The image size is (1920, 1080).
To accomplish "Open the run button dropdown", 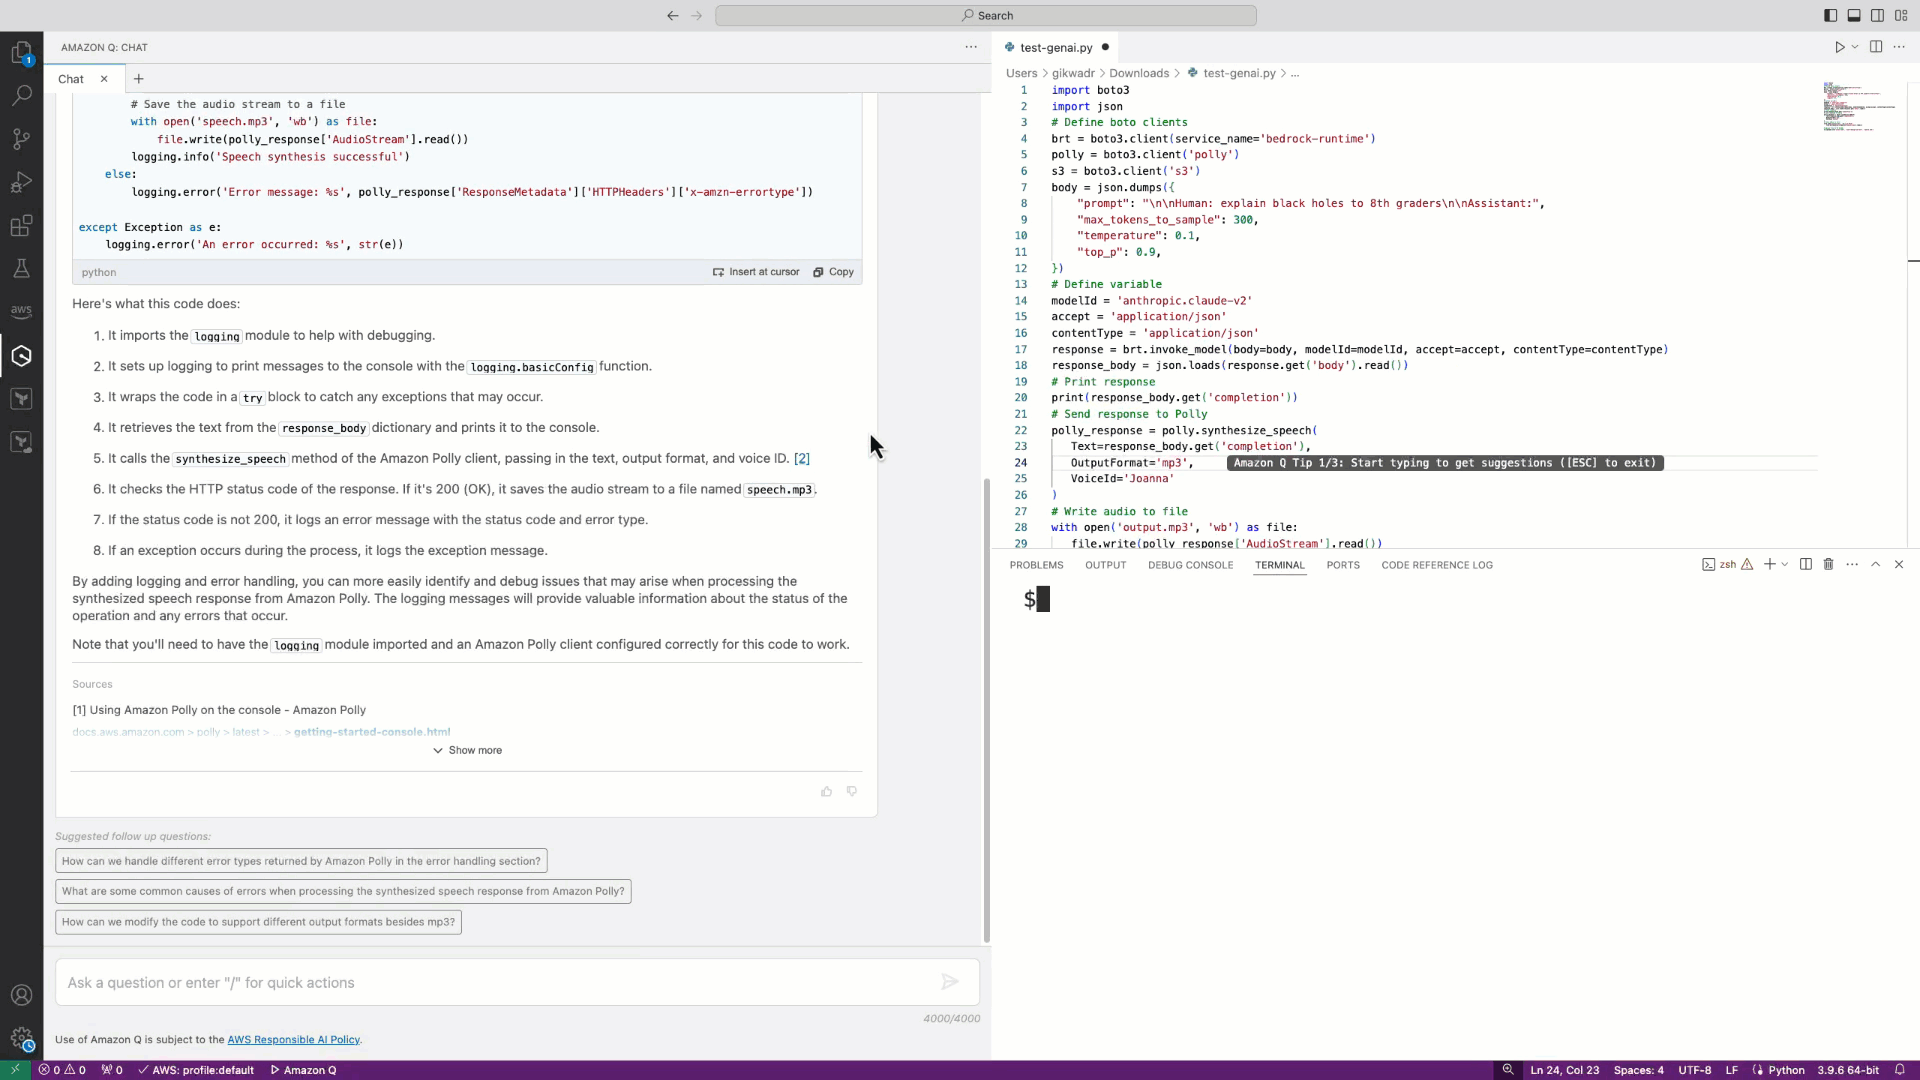I will click(1856, 46).
